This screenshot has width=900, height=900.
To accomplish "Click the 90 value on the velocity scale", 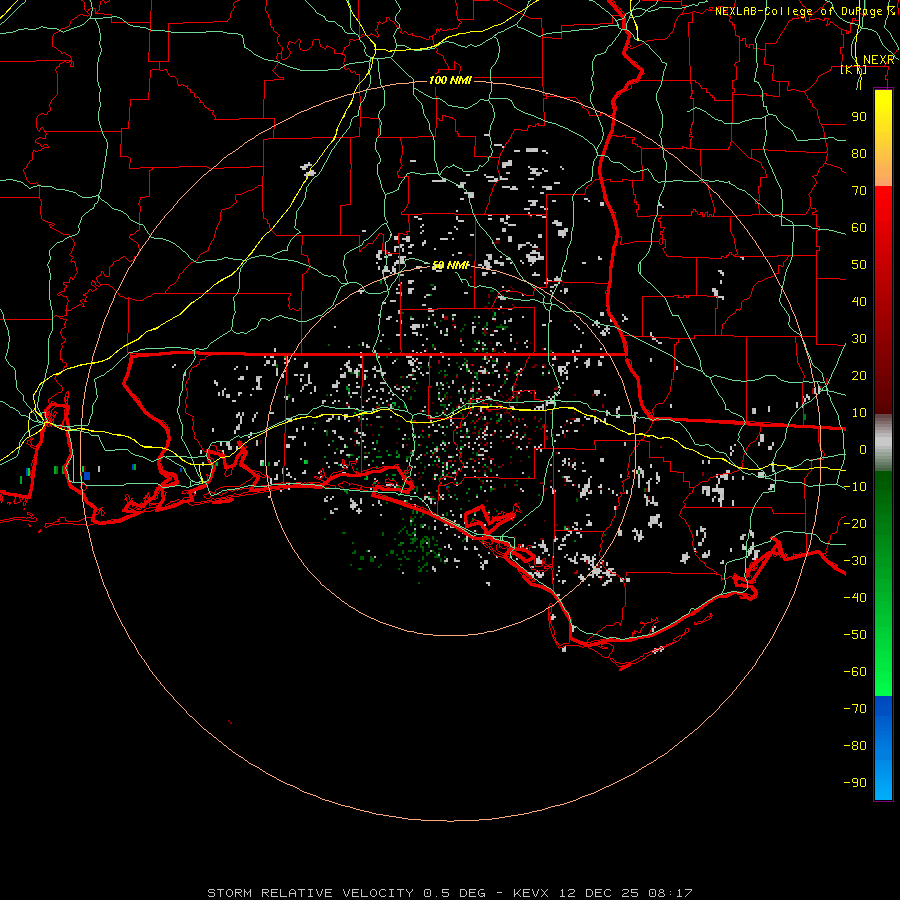I will (x=859, y=117).
